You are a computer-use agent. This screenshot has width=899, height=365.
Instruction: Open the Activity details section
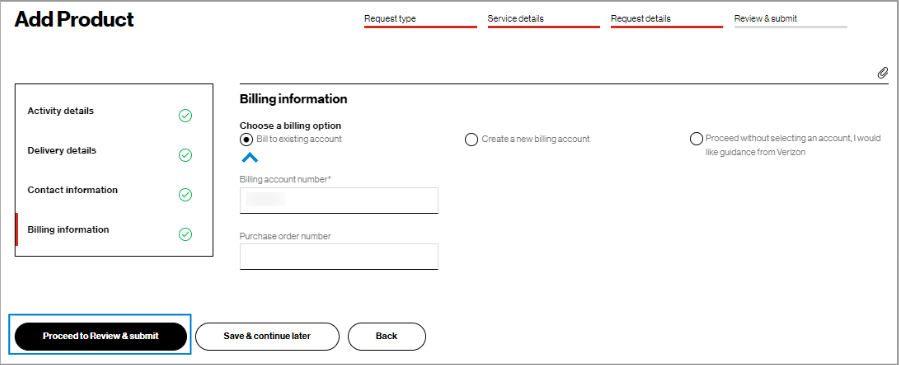point(60,111)
